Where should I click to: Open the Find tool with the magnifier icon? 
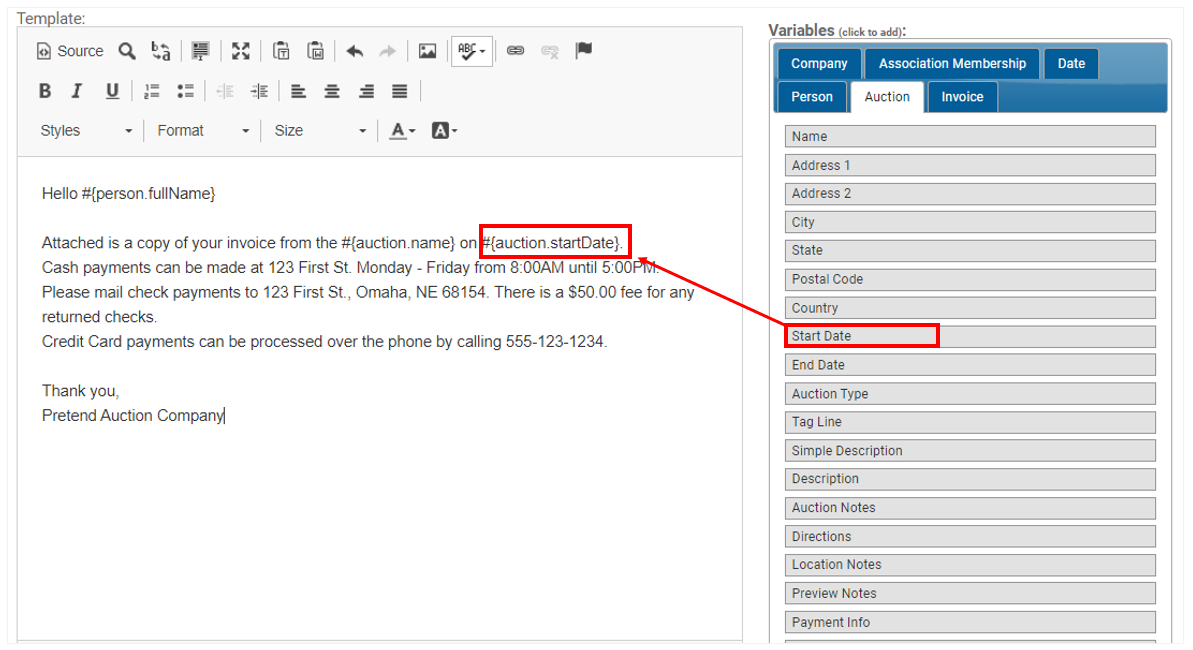pyautogui.click(x=127, y=50)
